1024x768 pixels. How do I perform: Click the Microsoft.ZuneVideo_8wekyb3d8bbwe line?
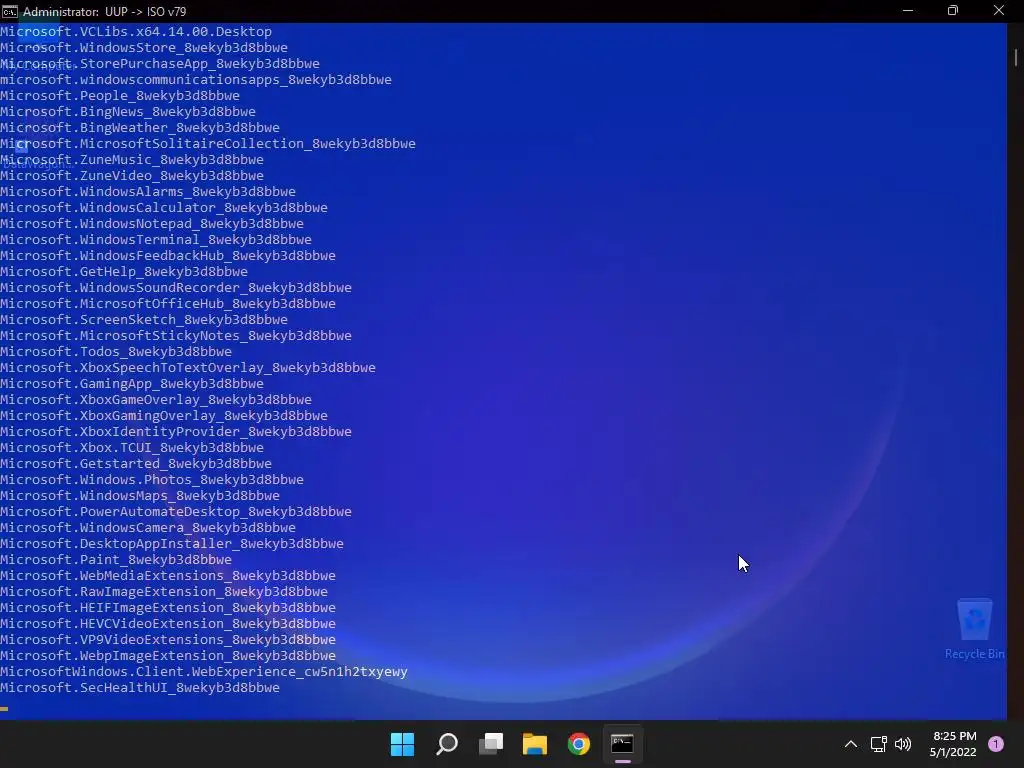(x=132, y=176)
